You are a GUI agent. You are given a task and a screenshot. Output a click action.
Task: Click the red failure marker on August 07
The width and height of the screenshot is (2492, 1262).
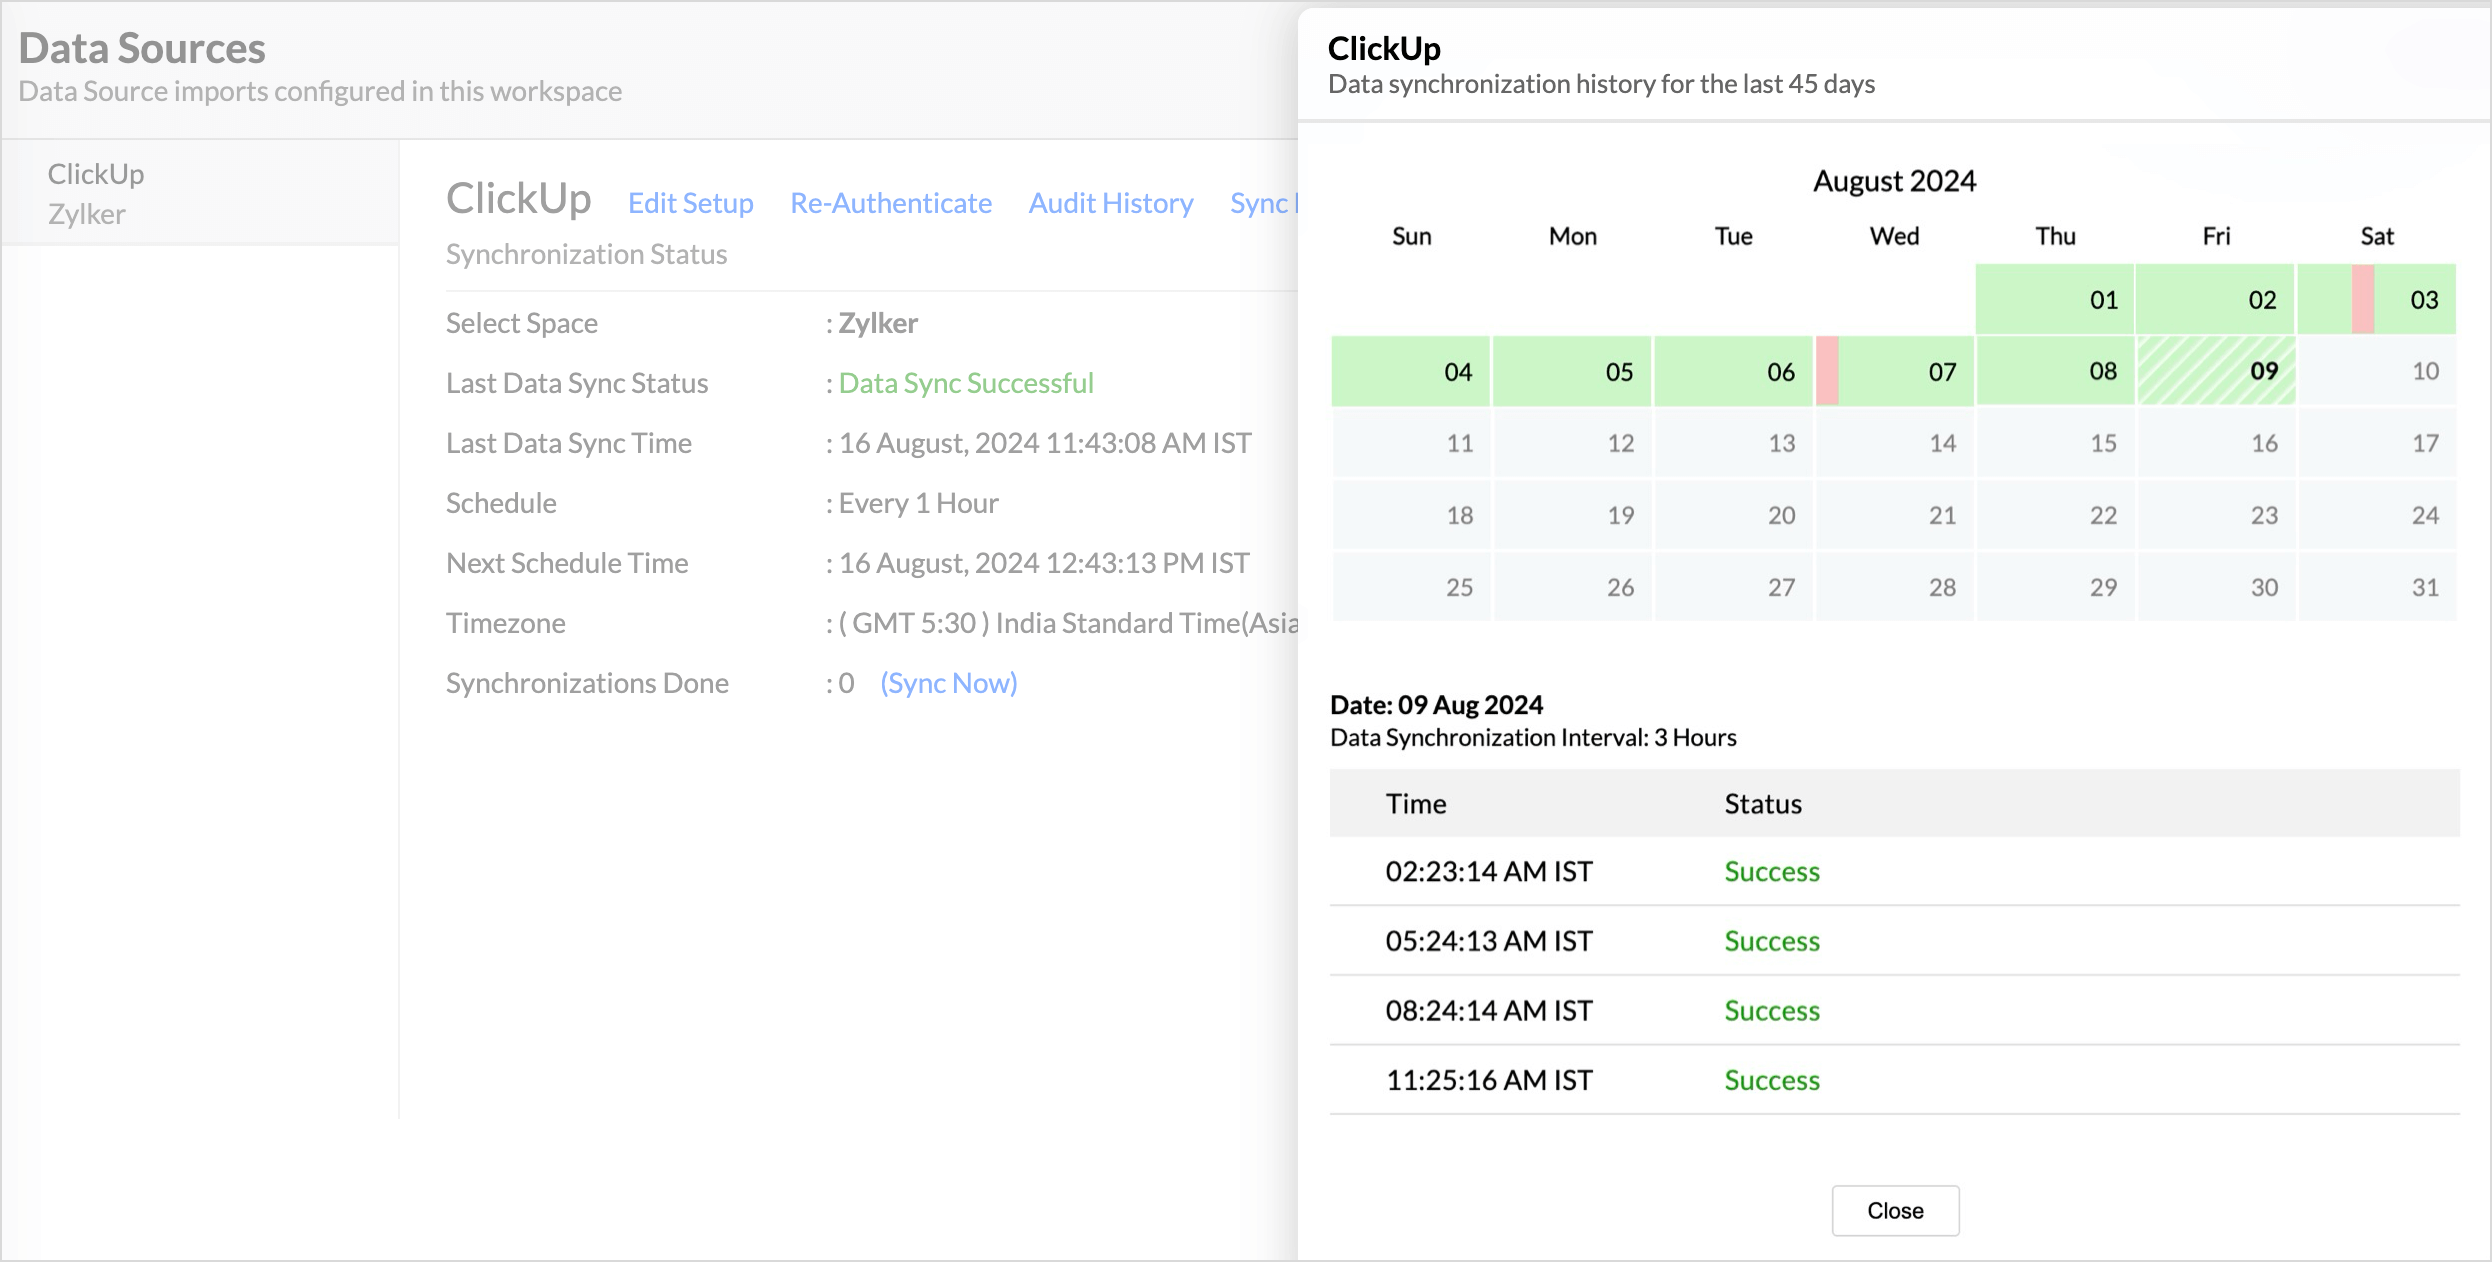pos(1827,371)
